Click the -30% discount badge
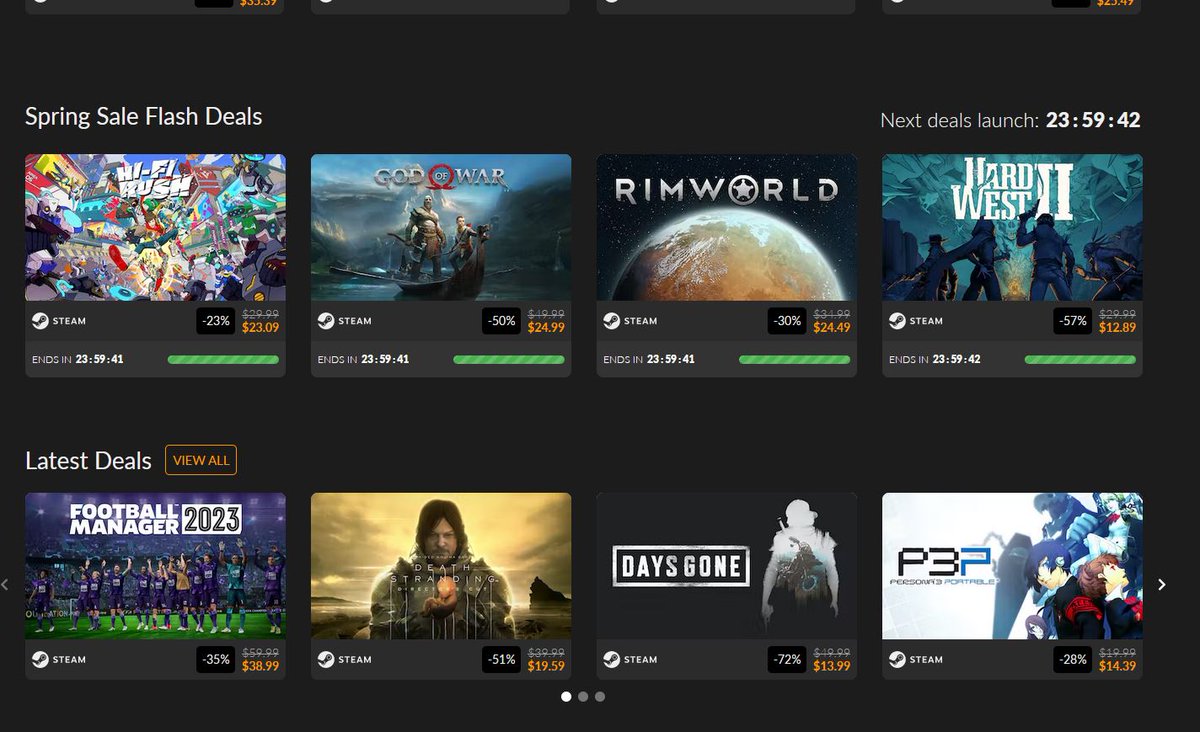 (x=788, y=321)
